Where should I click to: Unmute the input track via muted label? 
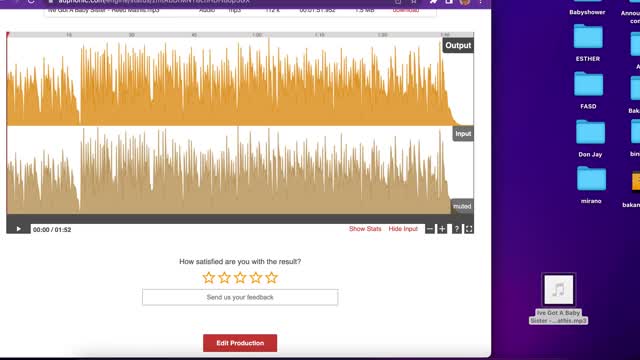[x=462, y=207]
